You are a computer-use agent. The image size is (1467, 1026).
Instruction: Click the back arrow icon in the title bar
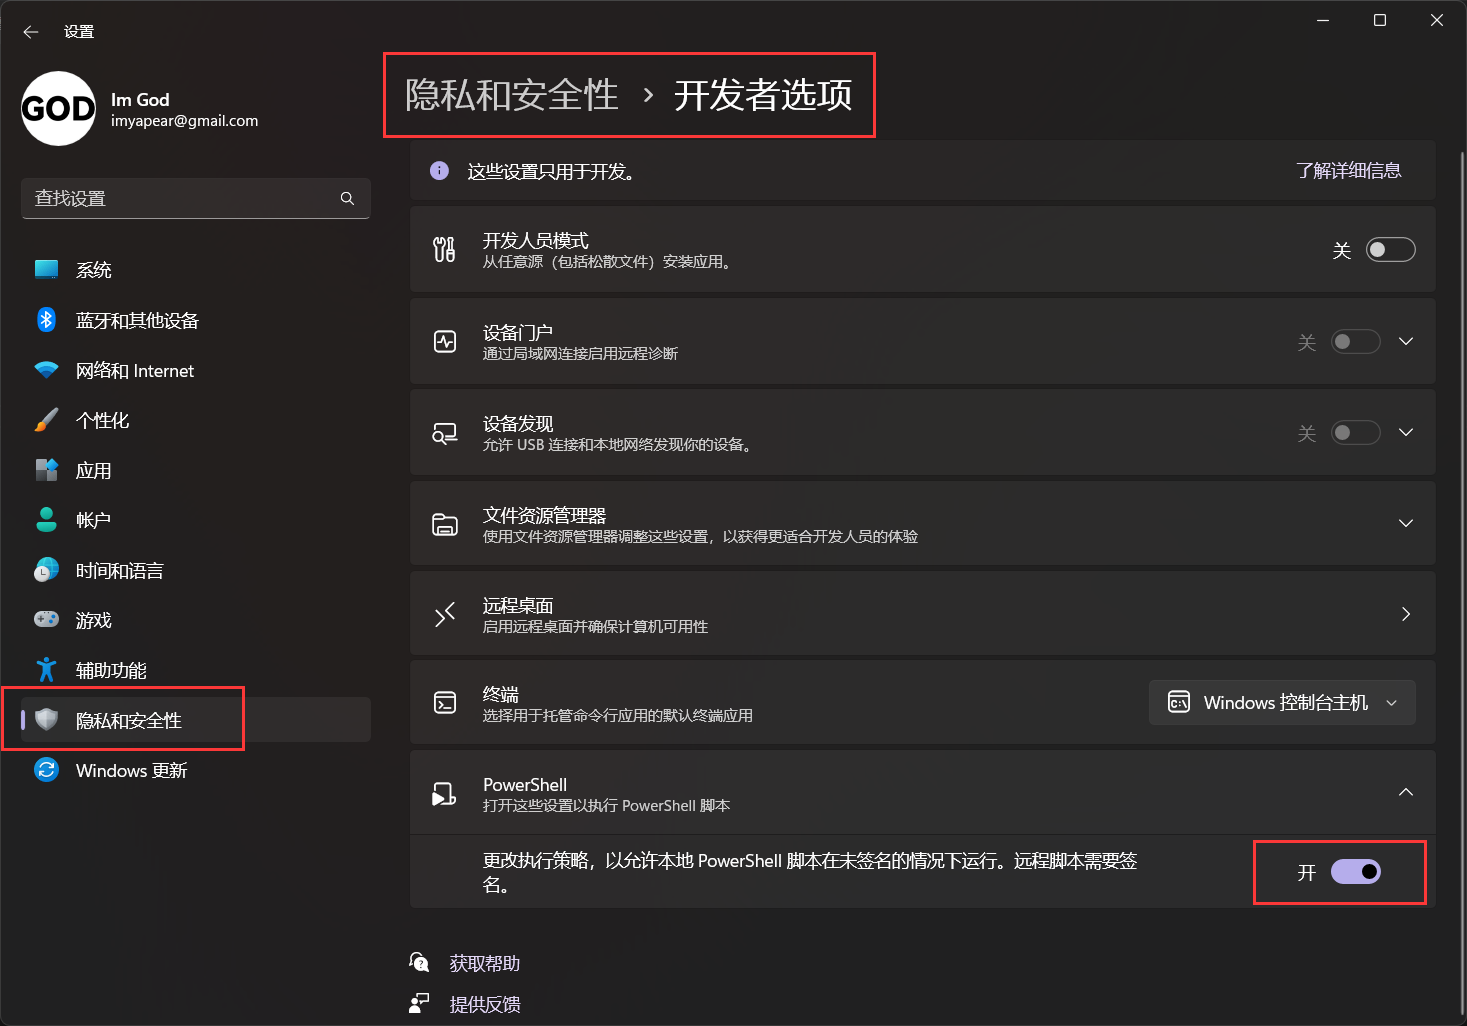click(31, 32)
